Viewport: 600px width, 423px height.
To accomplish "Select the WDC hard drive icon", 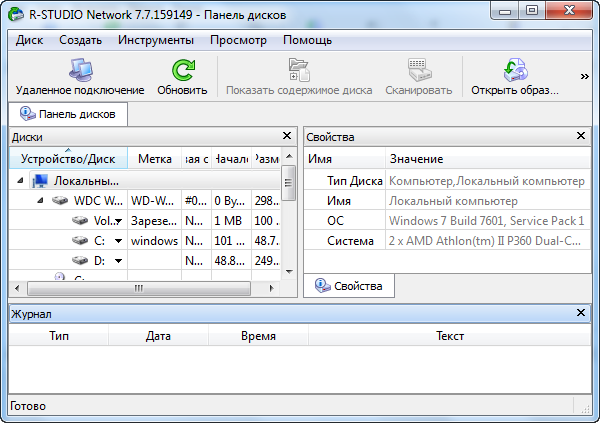I will click(60, 200).
